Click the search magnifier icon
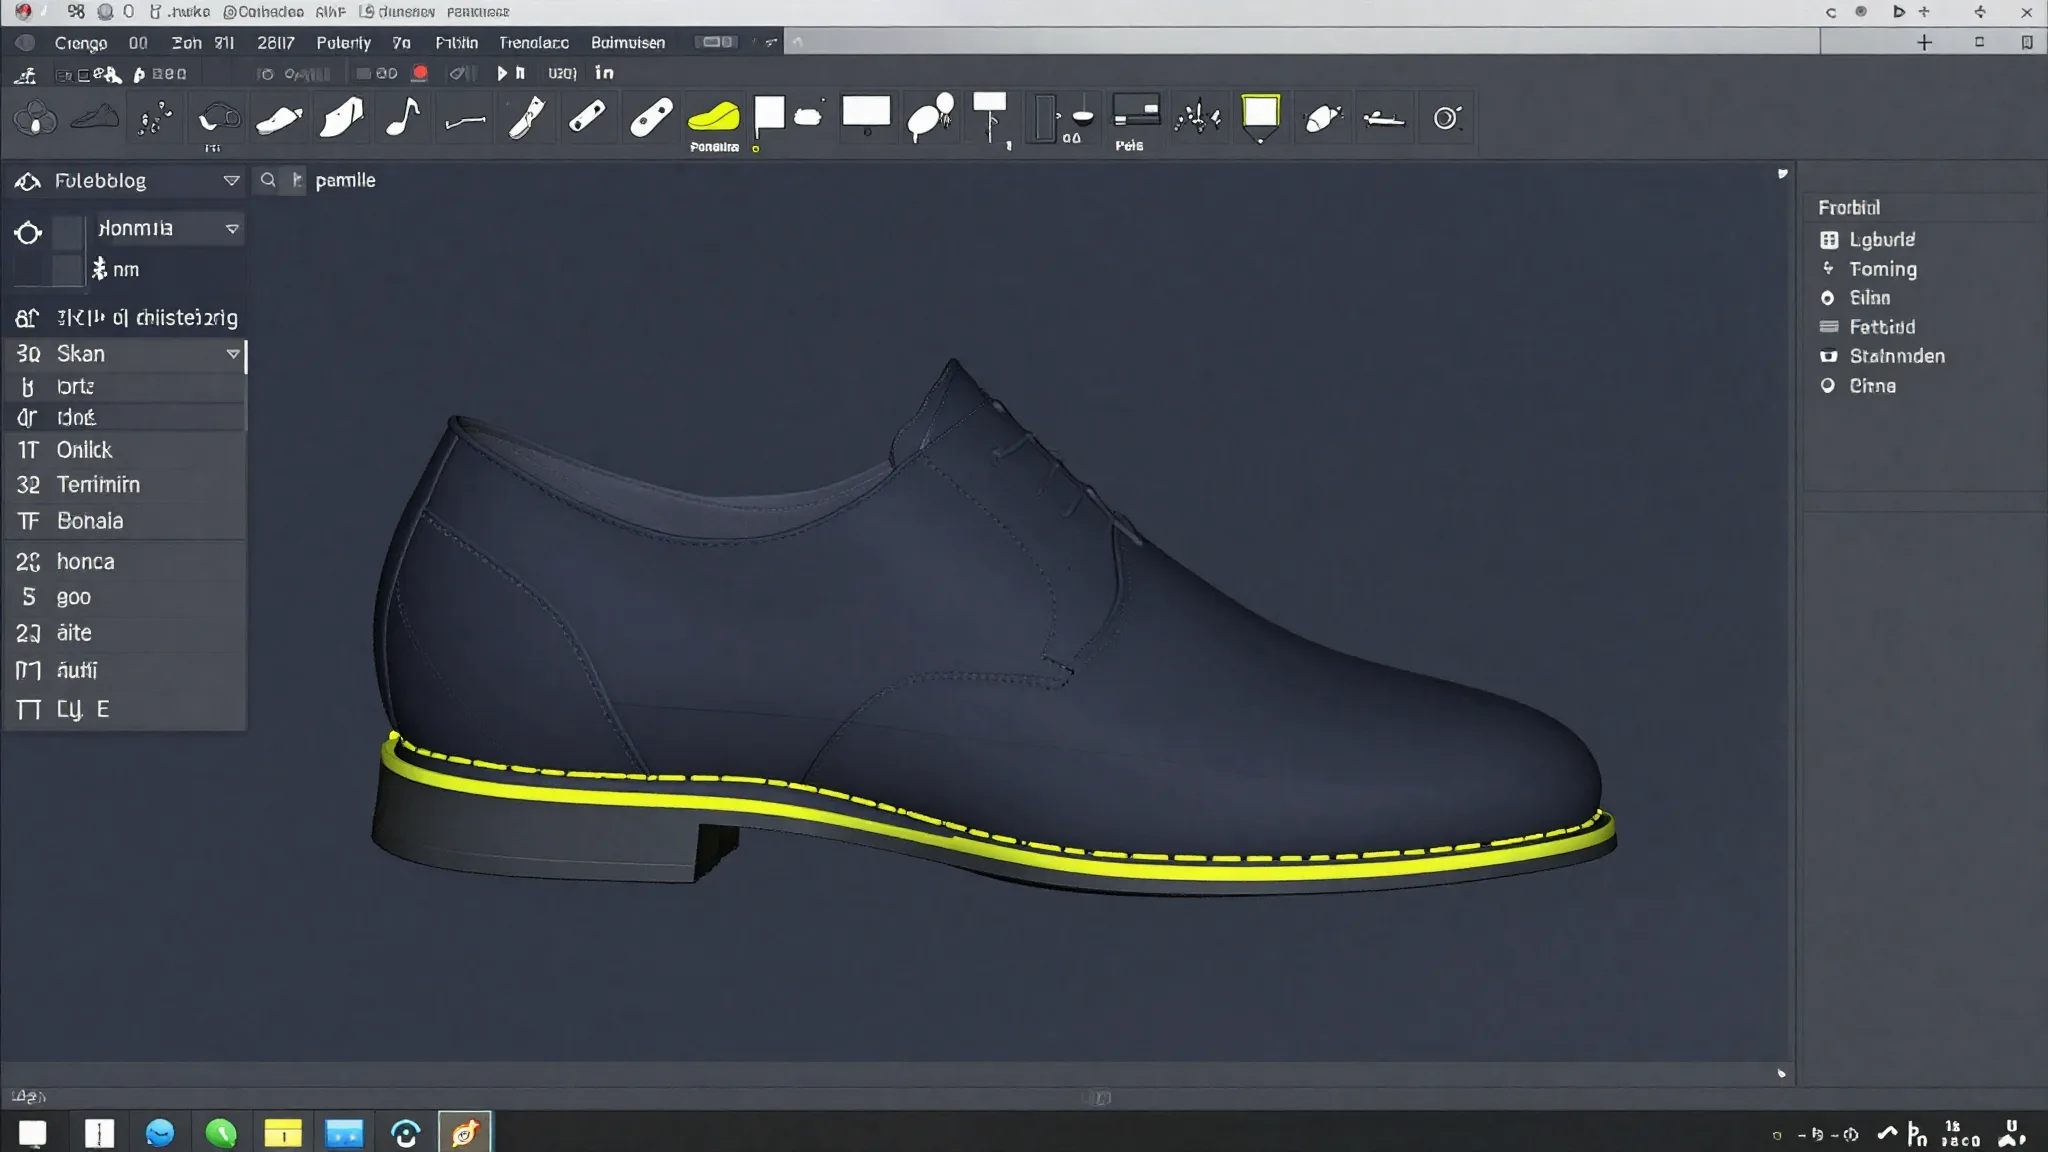The width and height of the screenshot is (2048, 1152). (268, 180)
